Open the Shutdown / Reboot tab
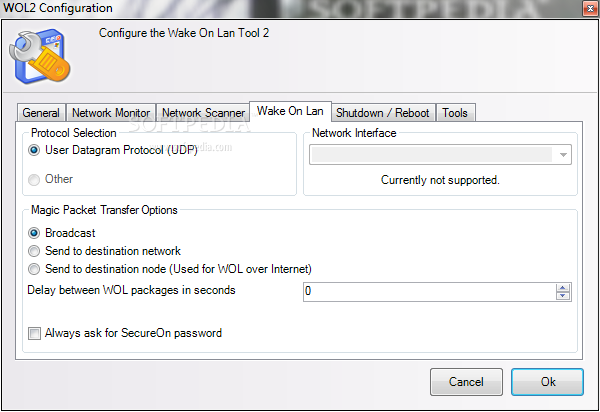This screenshot has height=412, width=600. click(383, 113)
